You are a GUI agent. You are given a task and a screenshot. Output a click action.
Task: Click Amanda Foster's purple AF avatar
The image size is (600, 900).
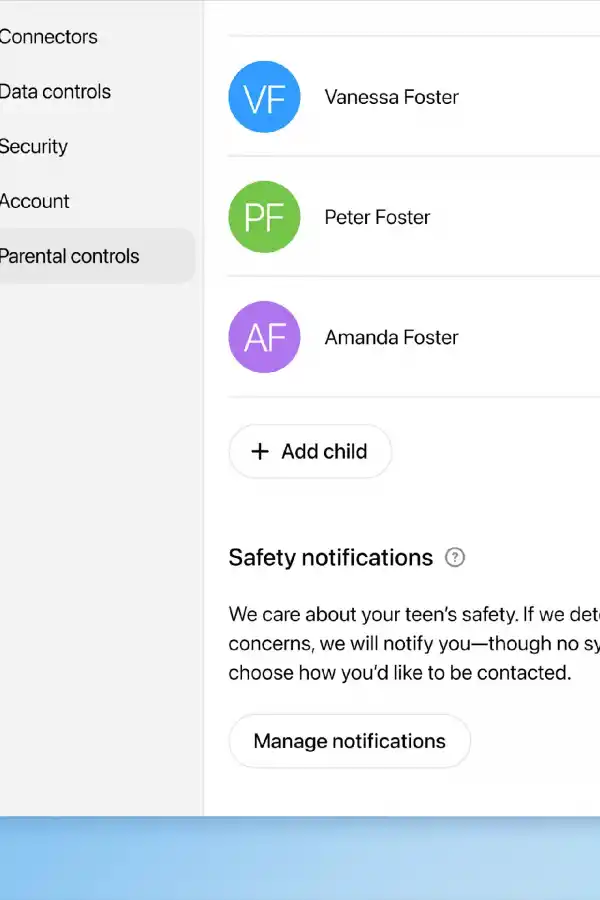pyautogui.click(x=264, y=337)
